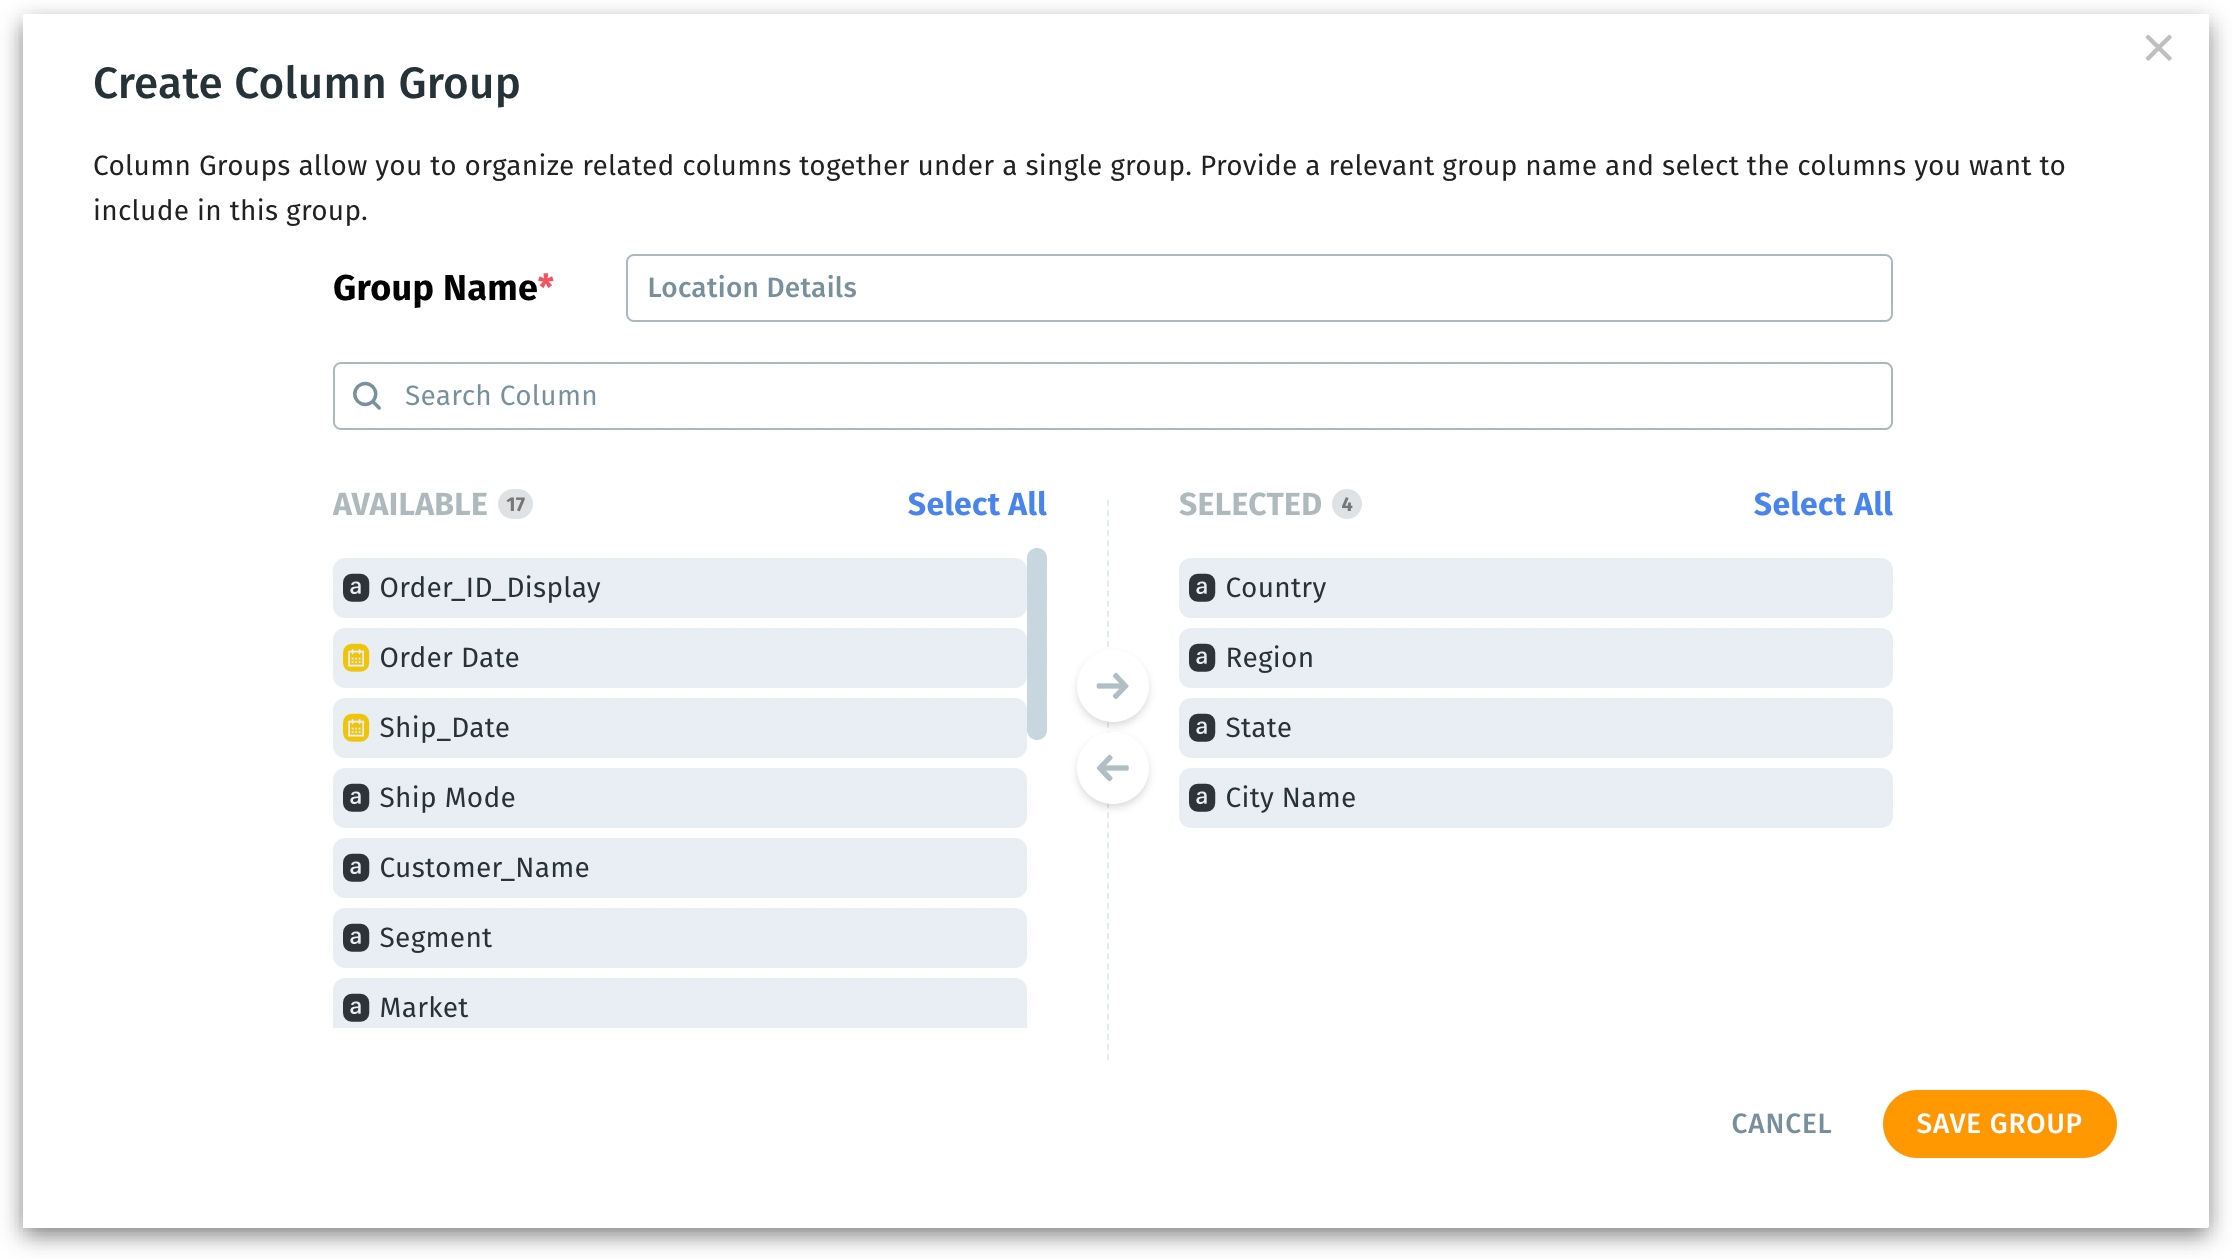Click Select All for selected columns
Viewport: 2232px width, 1259px height.
click(1822, 504)
